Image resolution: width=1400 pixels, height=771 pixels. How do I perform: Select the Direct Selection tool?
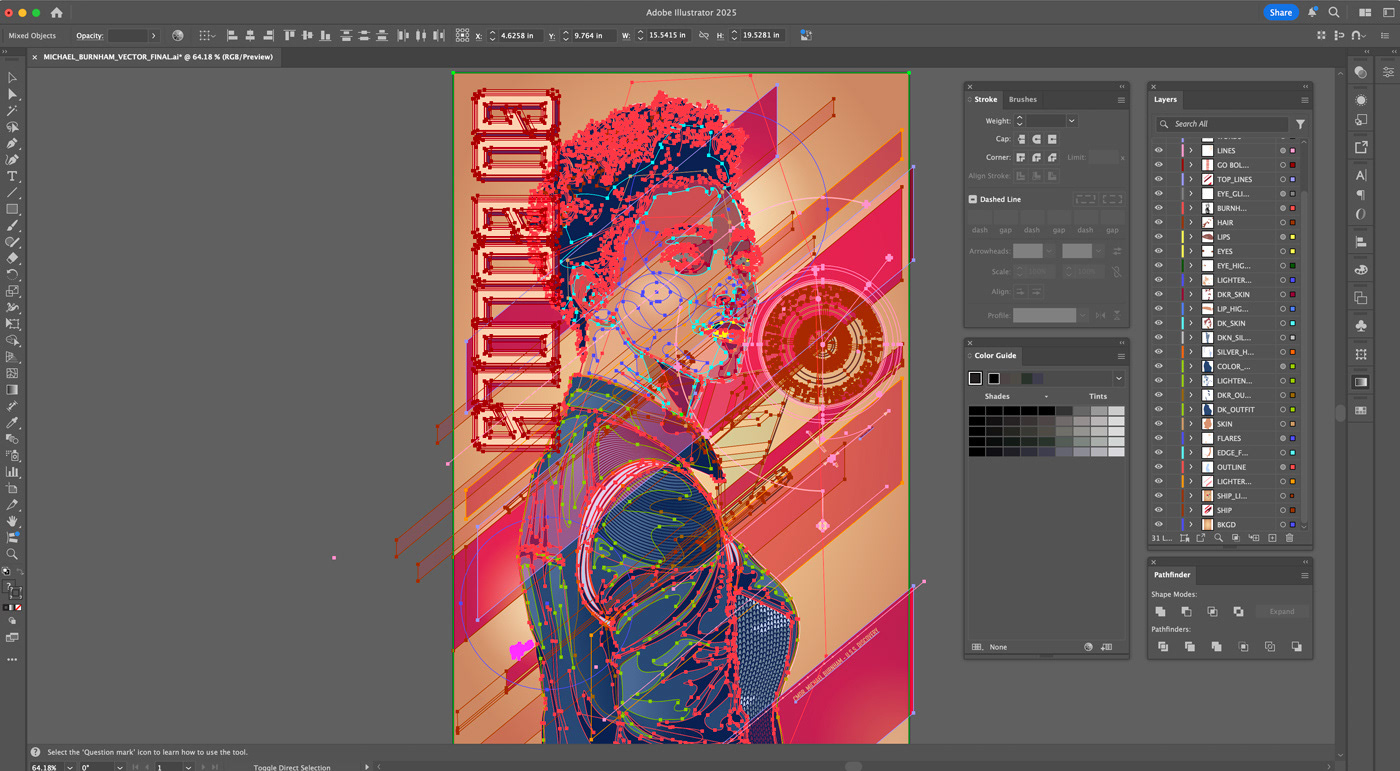click(x=12, y=94)
